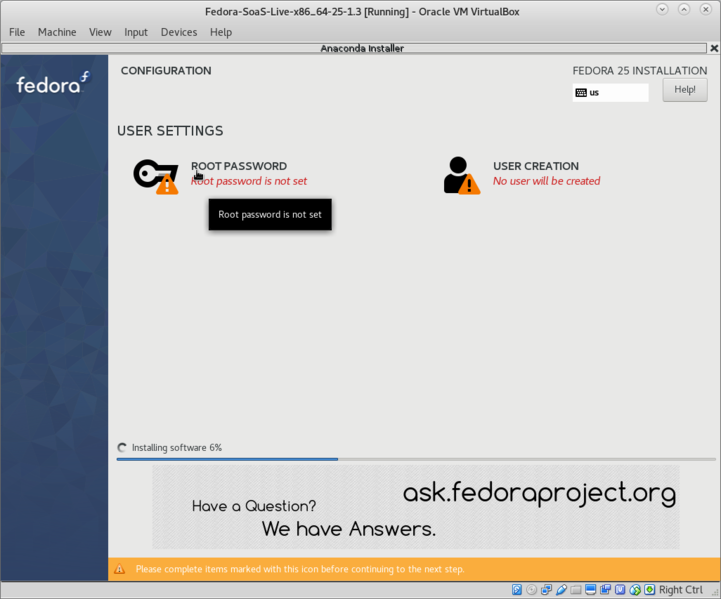
Task: Open the Devices menu
Action: [x=179, y=32]
